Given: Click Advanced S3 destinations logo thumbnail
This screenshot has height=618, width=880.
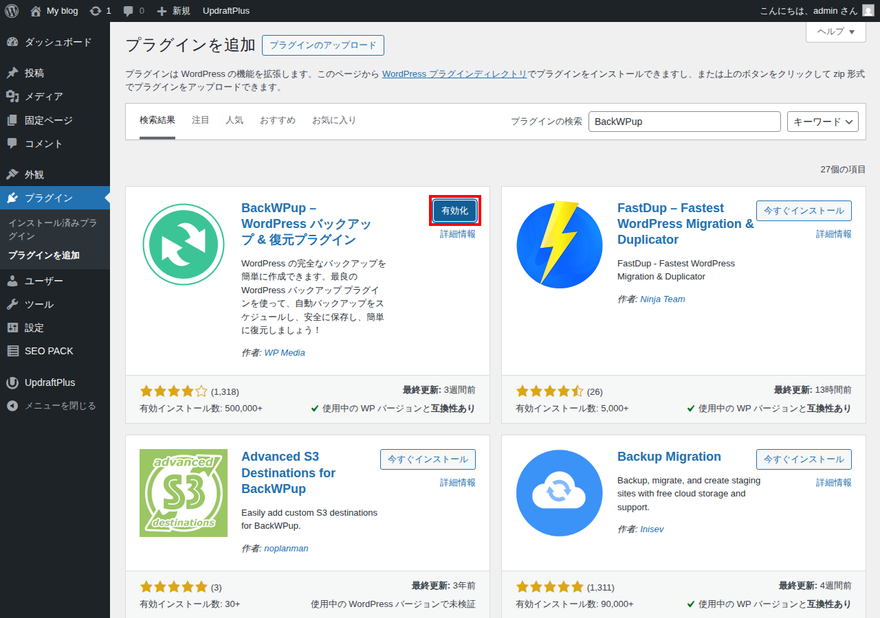Looking at the screenshot, I should tap(184, 493).
